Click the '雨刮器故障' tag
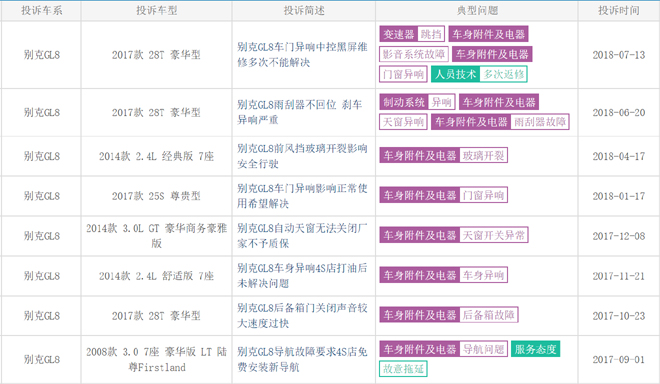The image size is (660, 384). click(x=540, y=122)
